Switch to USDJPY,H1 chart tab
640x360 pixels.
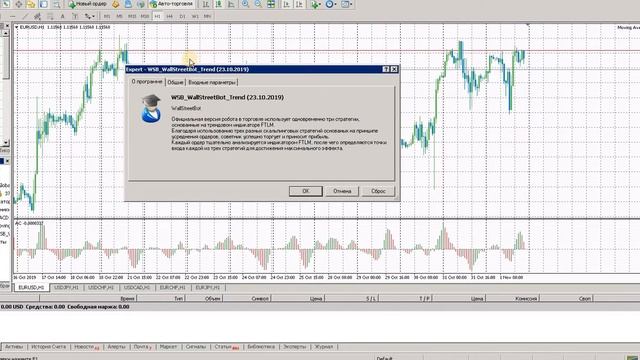67,288
